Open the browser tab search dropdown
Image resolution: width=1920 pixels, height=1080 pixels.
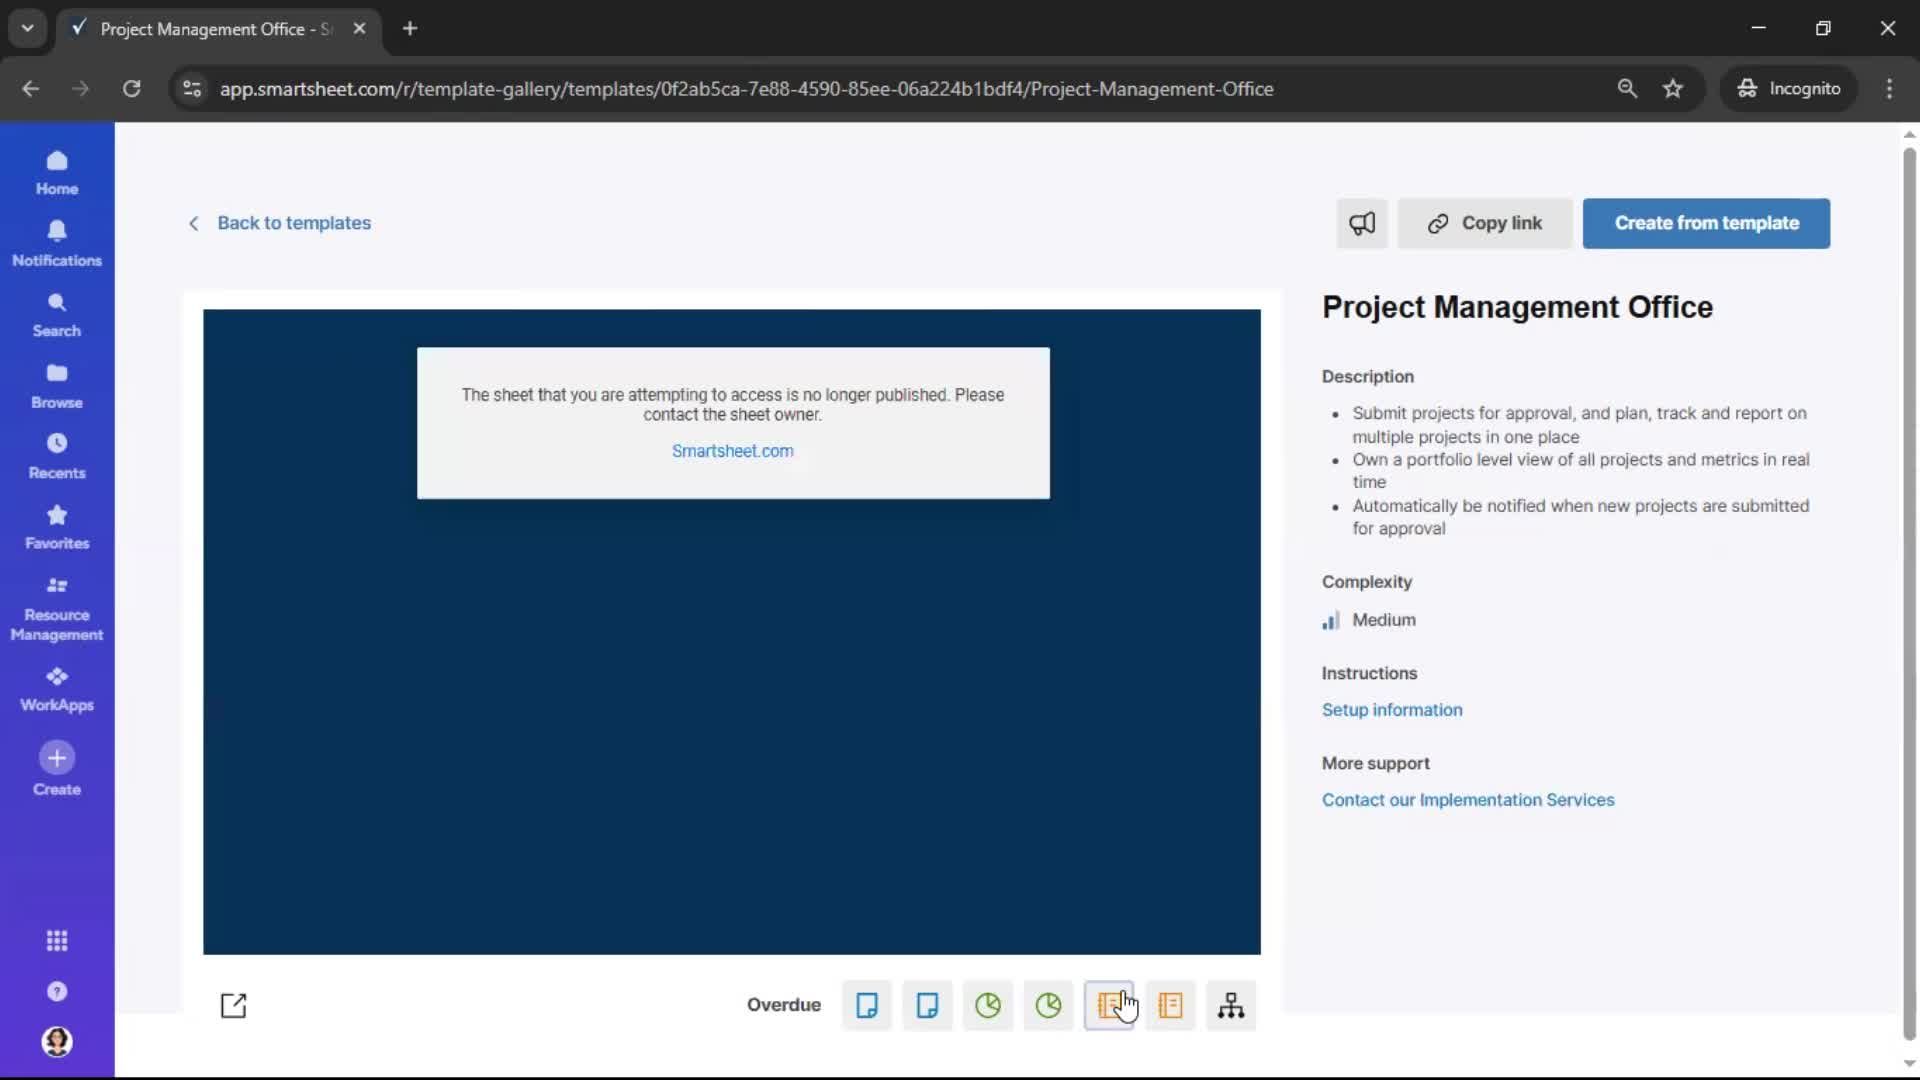click(27, 28)
